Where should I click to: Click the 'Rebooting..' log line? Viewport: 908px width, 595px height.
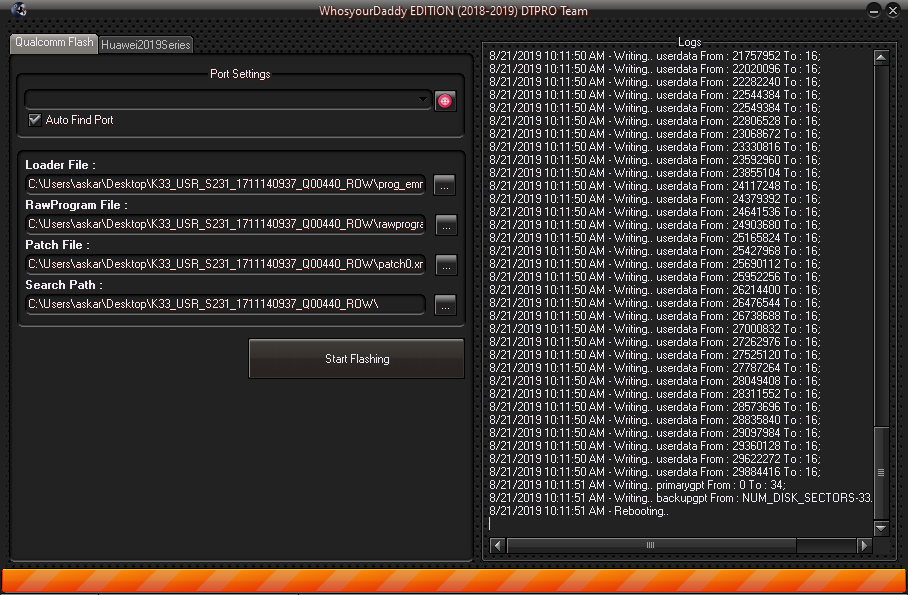point(579,511)
